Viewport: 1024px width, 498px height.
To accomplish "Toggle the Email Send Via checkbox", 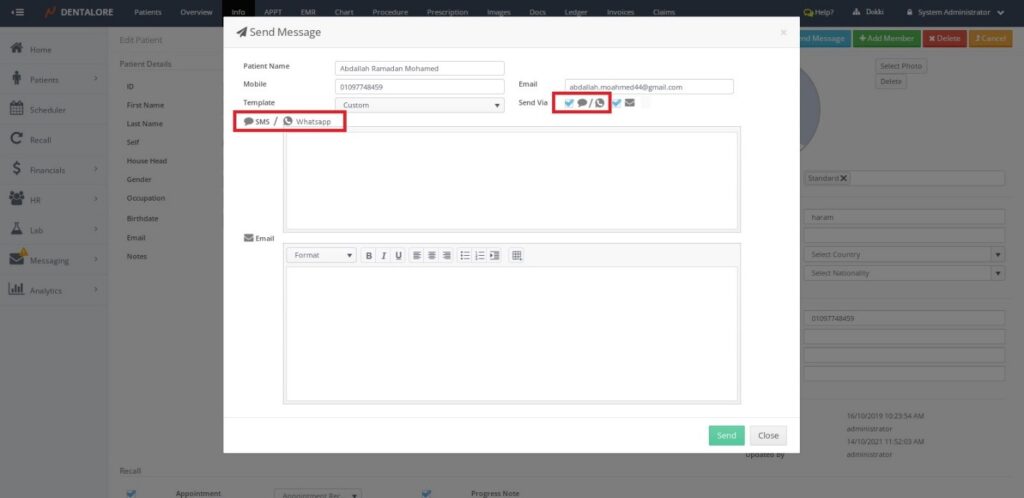I will (x=617, y=103).
